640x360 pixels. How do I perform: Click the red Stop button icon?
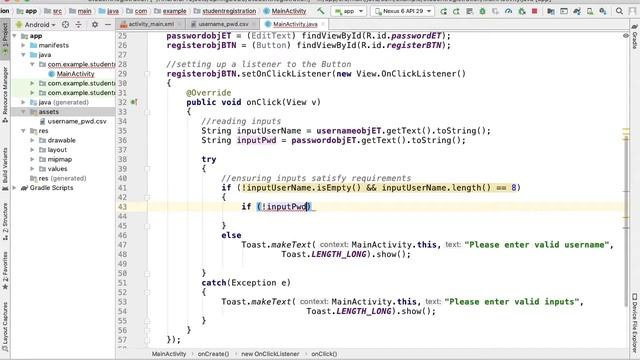534,11
